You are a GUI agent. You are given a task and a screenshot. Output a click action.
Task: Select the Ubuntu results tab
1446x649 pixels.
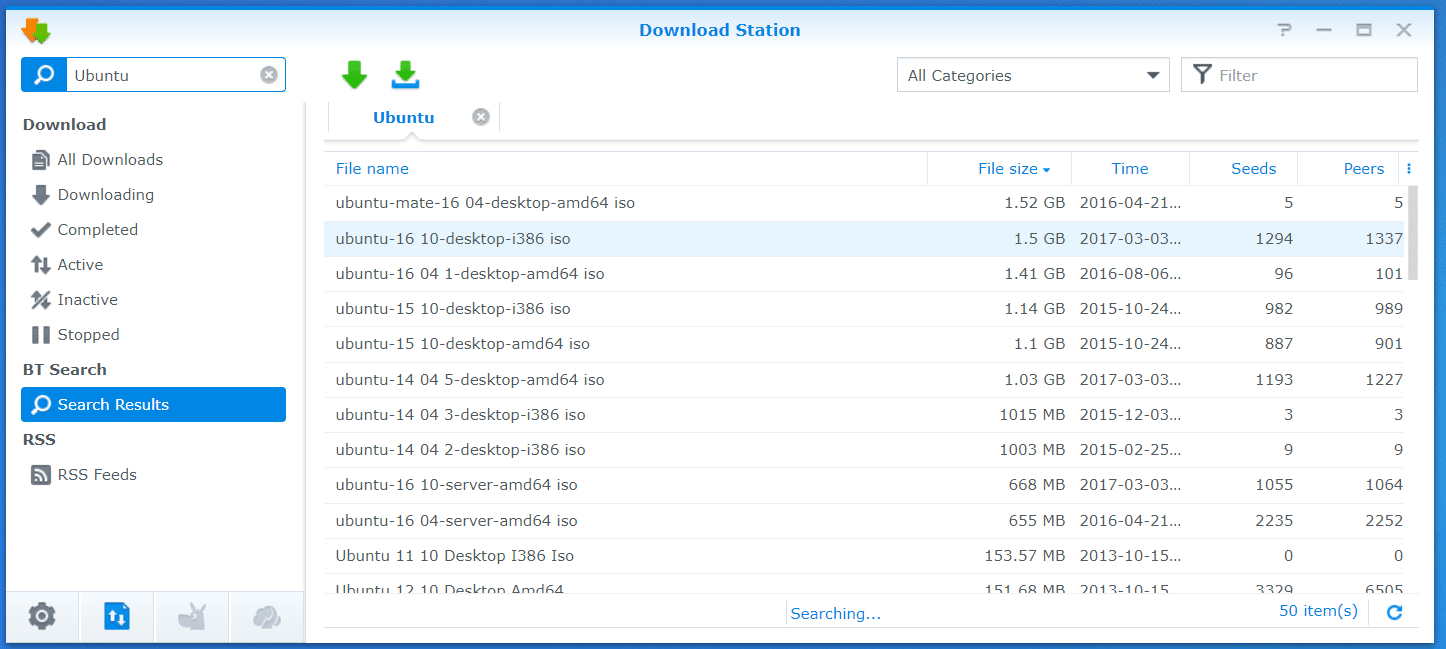pos(404,117)
